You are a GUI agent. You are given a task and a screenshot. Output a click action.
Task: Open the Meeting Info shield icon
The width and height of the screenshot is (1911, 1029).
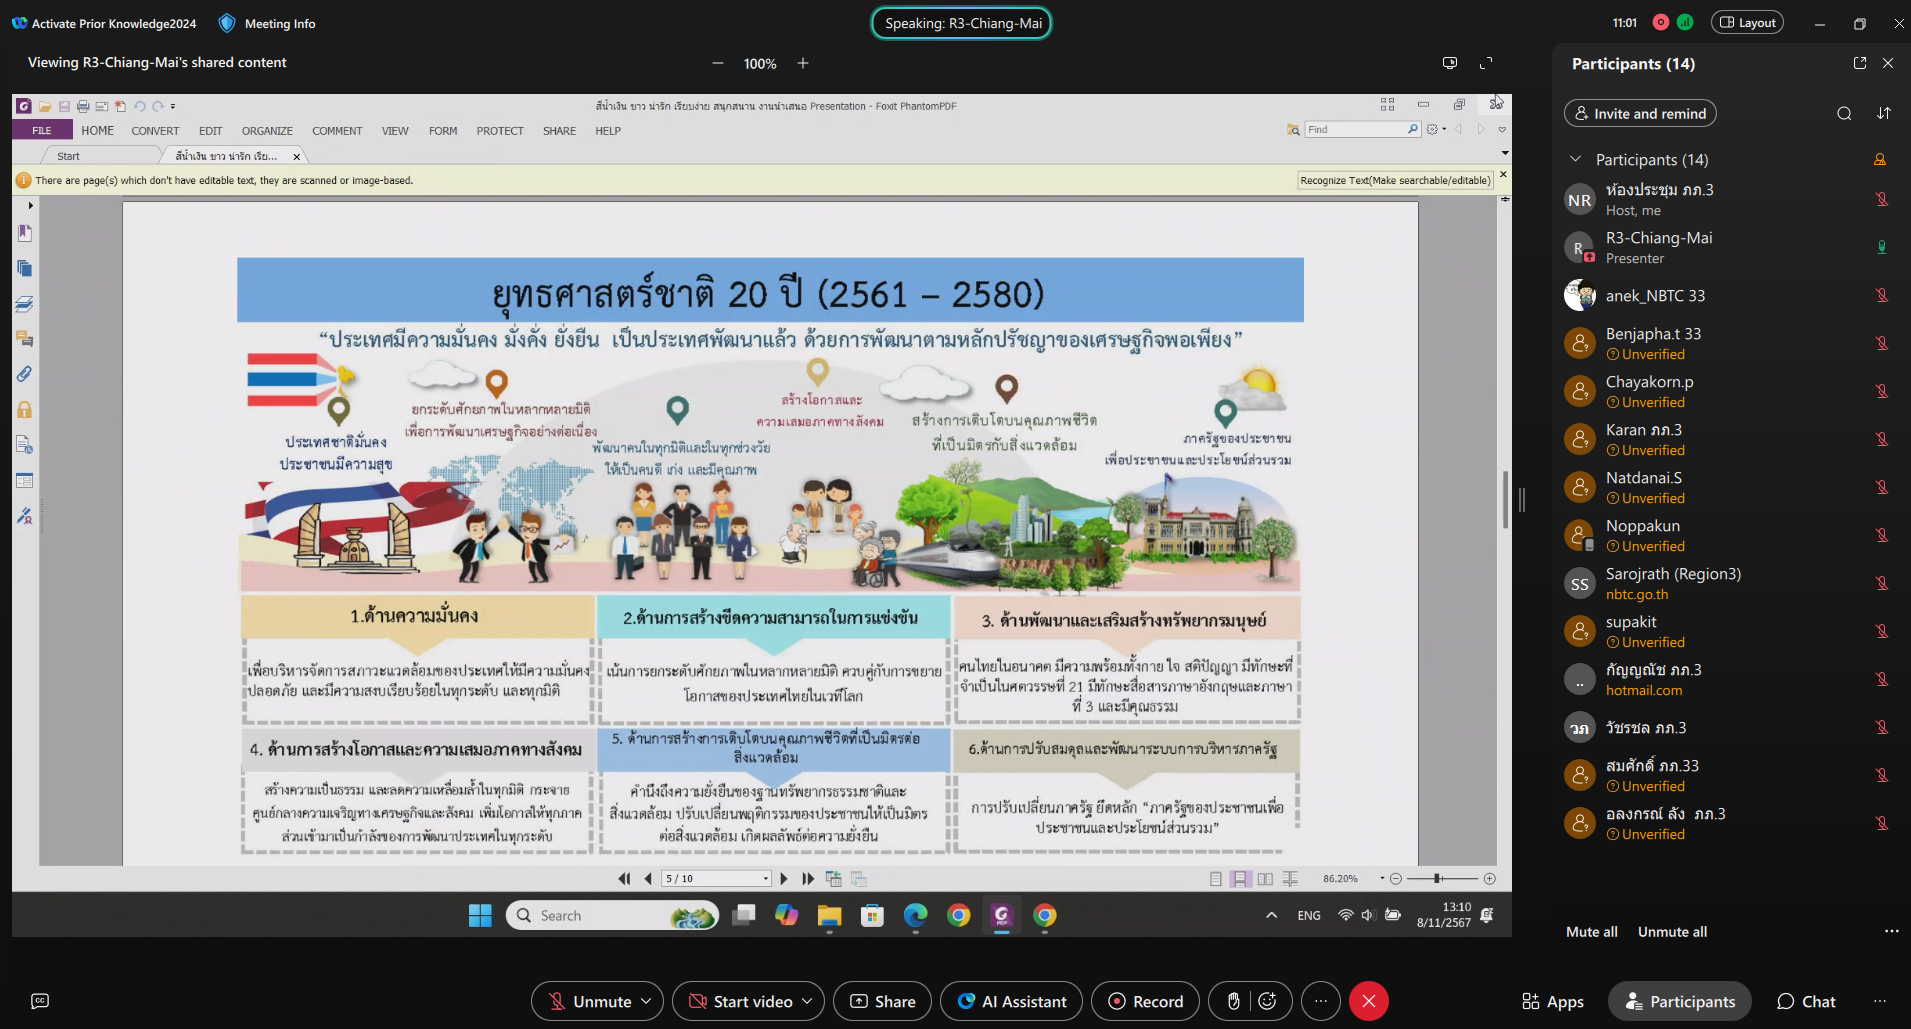(227, 23)
